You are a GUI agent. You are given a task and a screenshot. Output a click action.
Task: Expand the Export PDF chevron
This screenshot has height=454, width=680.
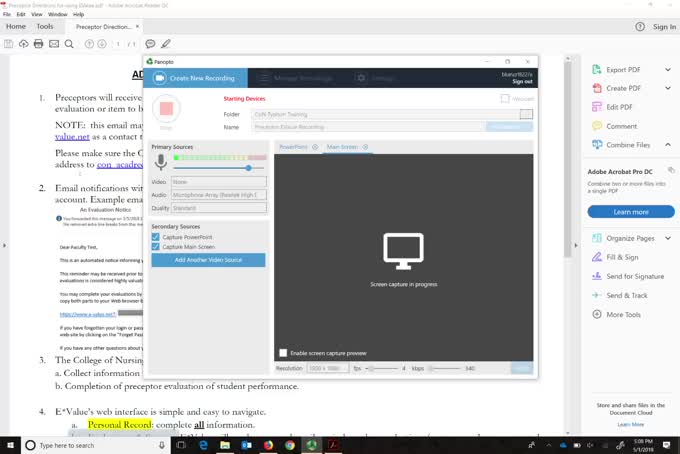668,70
